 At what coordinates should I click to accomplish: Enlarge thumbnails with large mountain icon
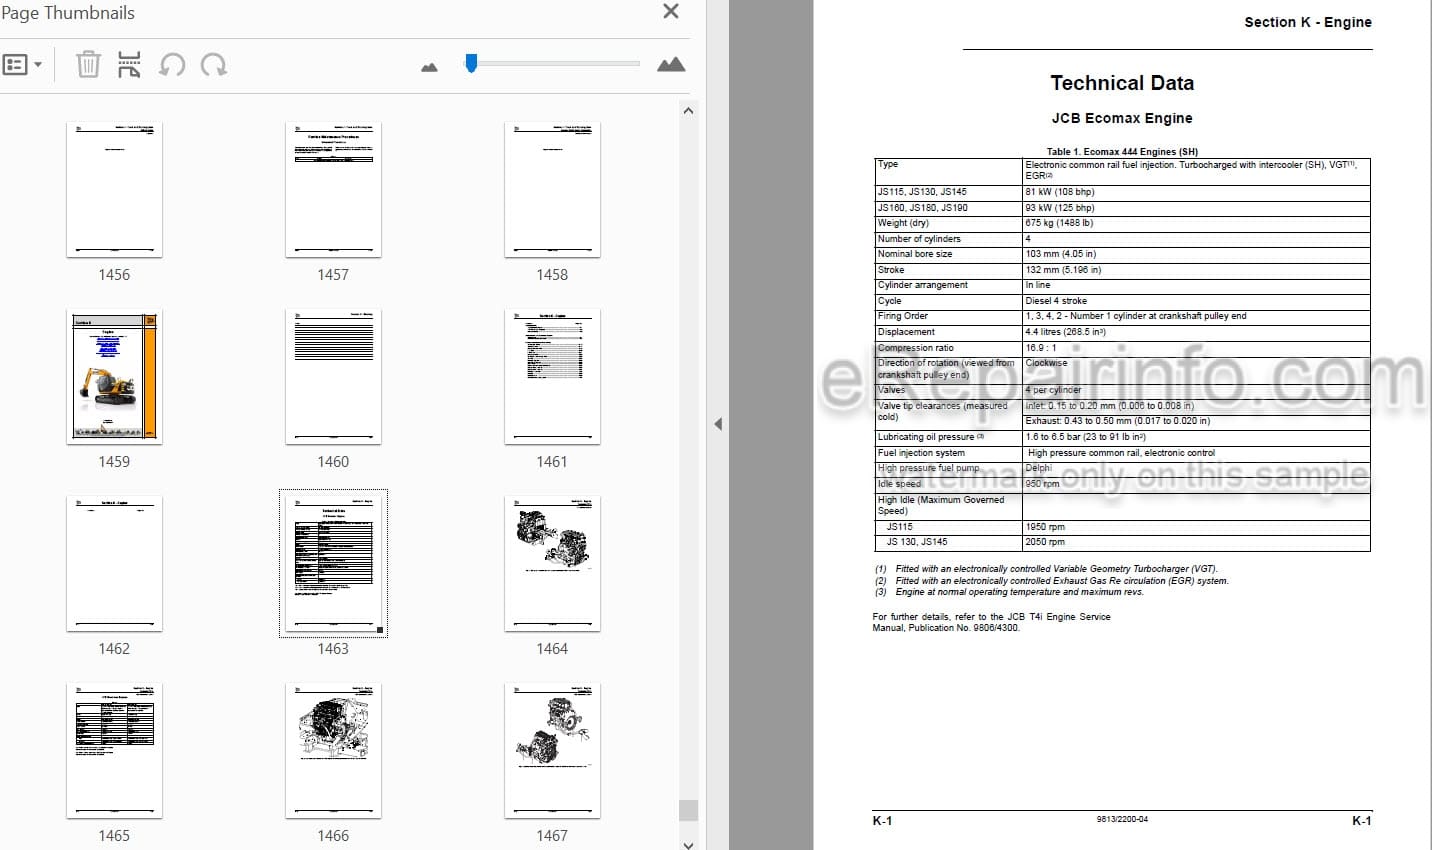coord(671,65)
